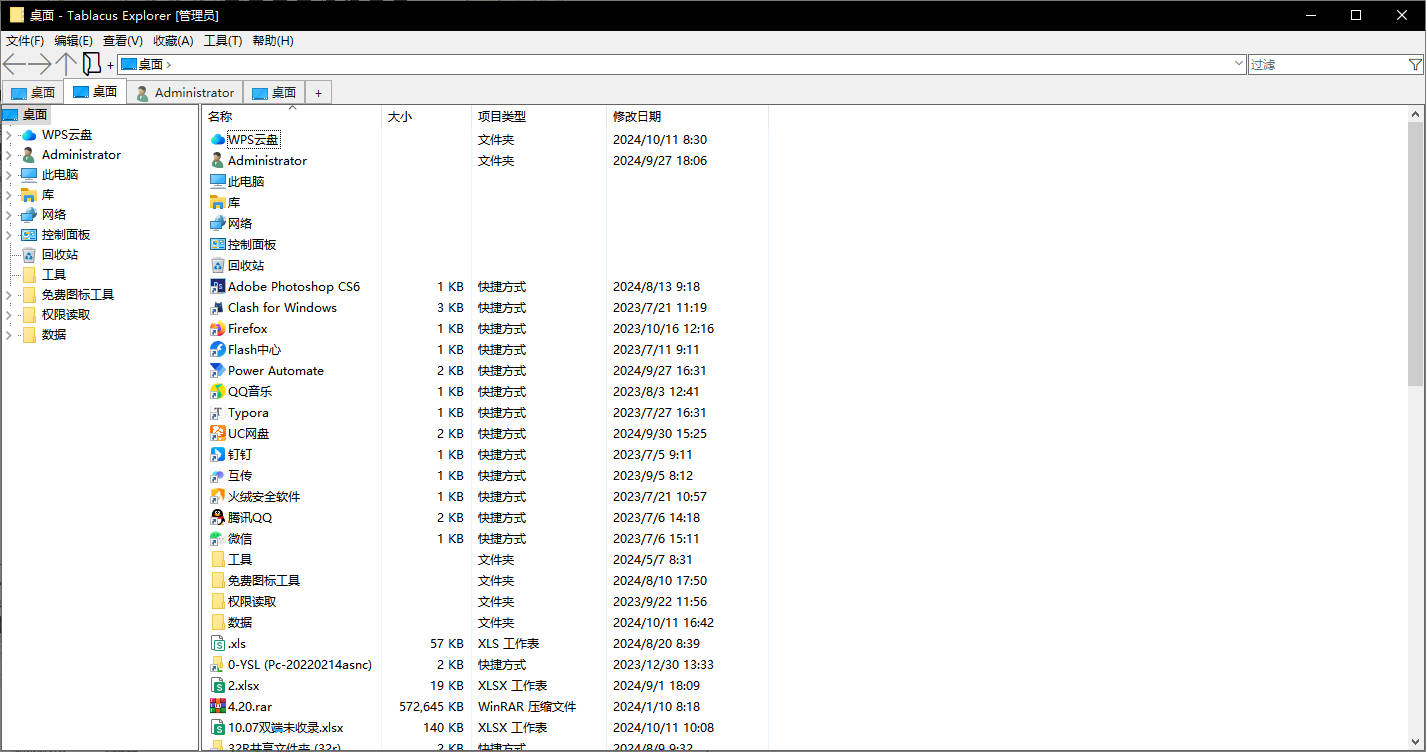Select the 互传 shortcut icon

(218, 476)
